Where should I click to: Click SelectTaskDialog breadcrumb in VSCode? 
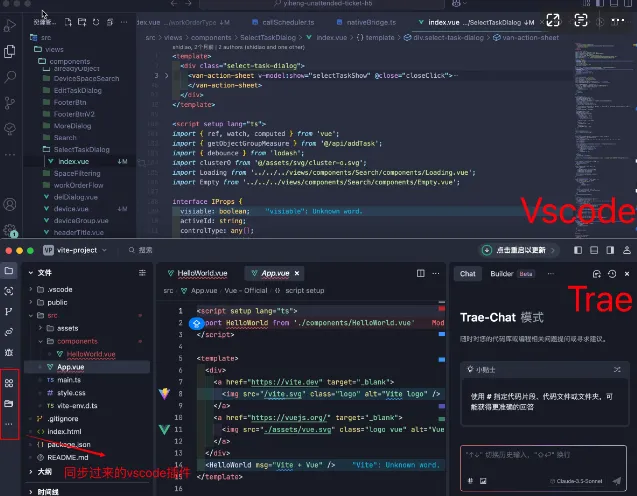click(268, 37)
